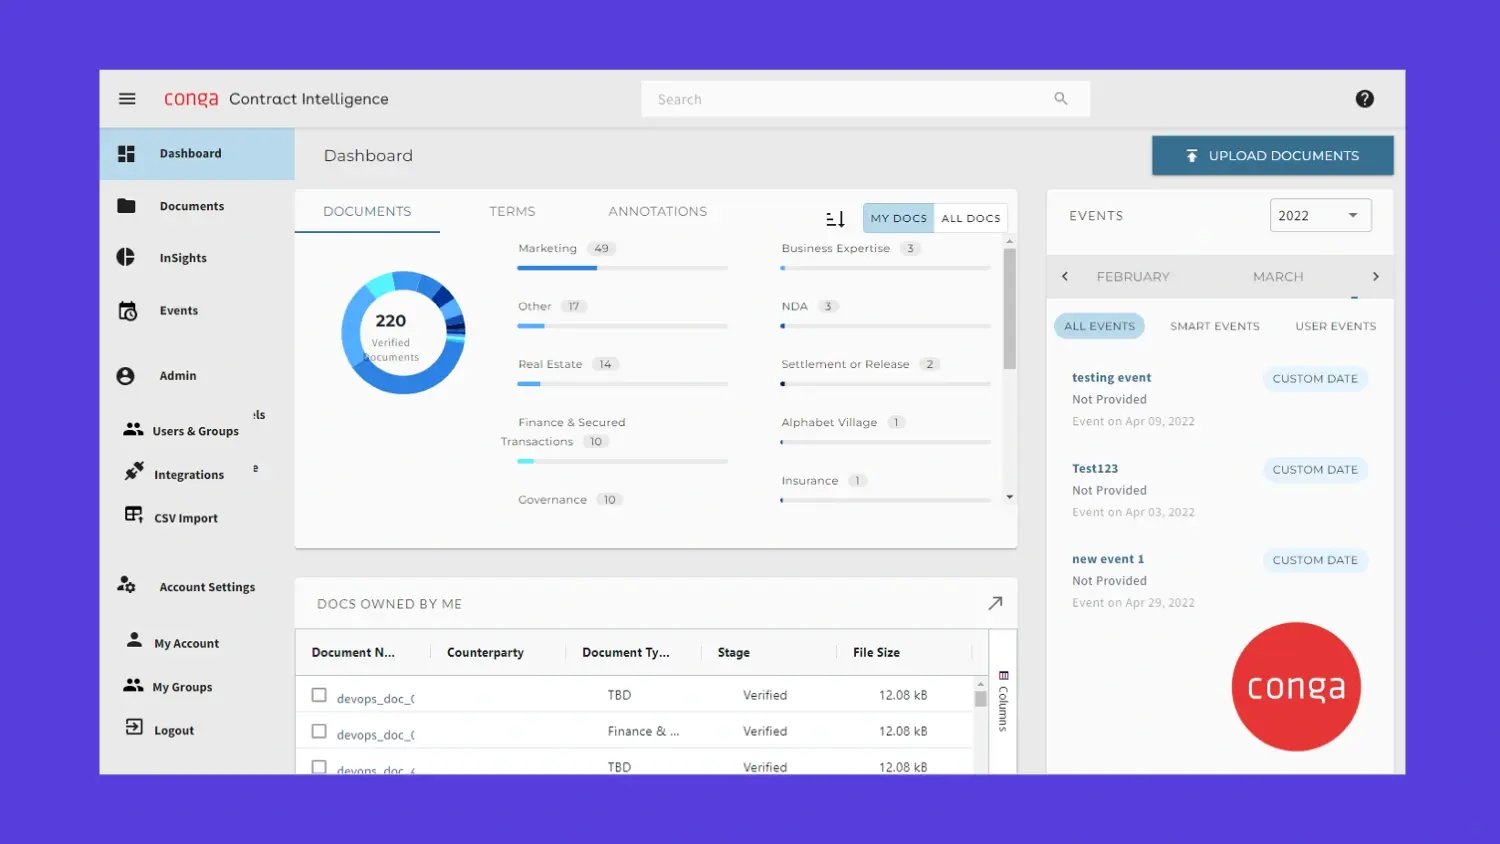This screenshot has height=844, width=1500.
Task: Toggle to MY DOCS view
Action: point(898,218)
